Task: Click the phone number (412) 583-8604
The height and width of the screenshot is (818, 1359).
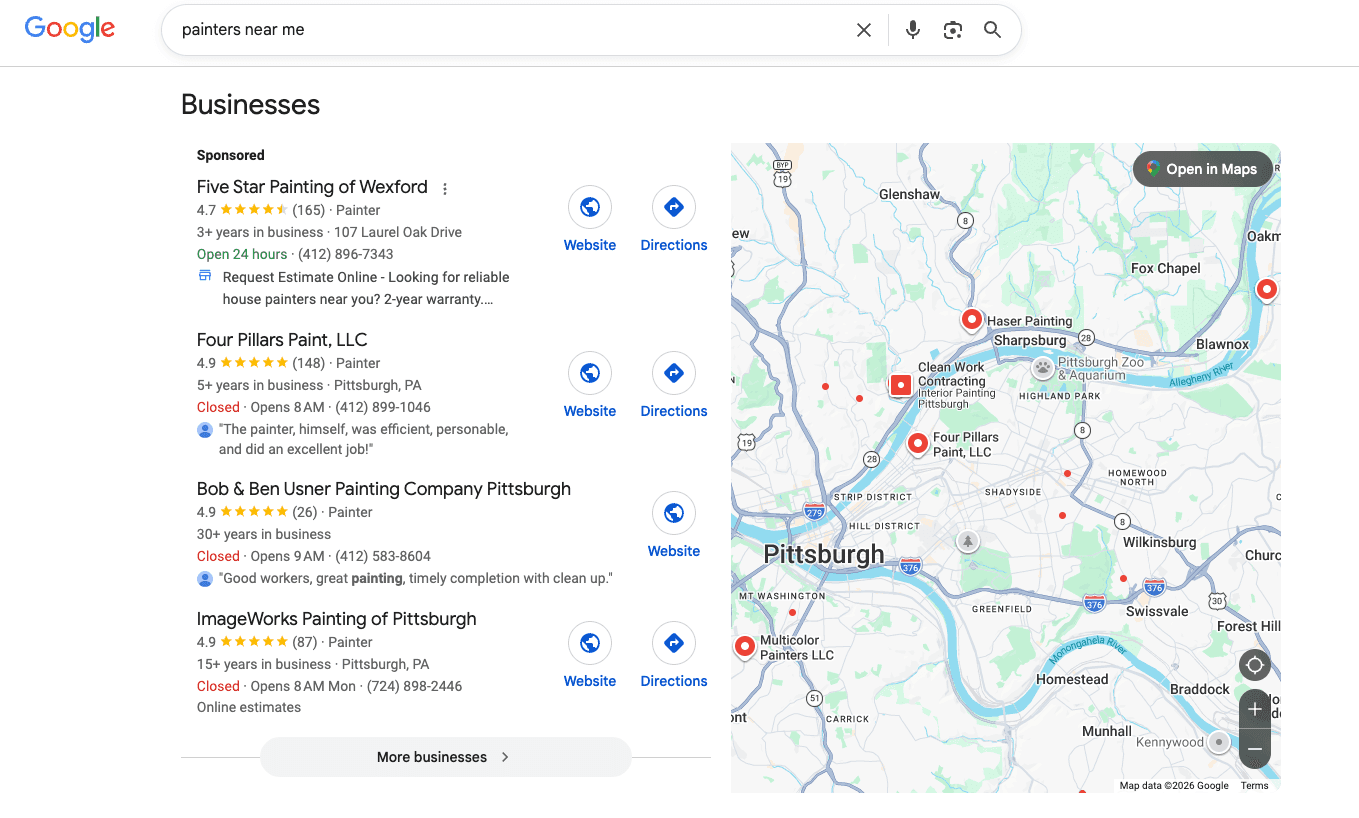Action: click(x=383, y=556)
